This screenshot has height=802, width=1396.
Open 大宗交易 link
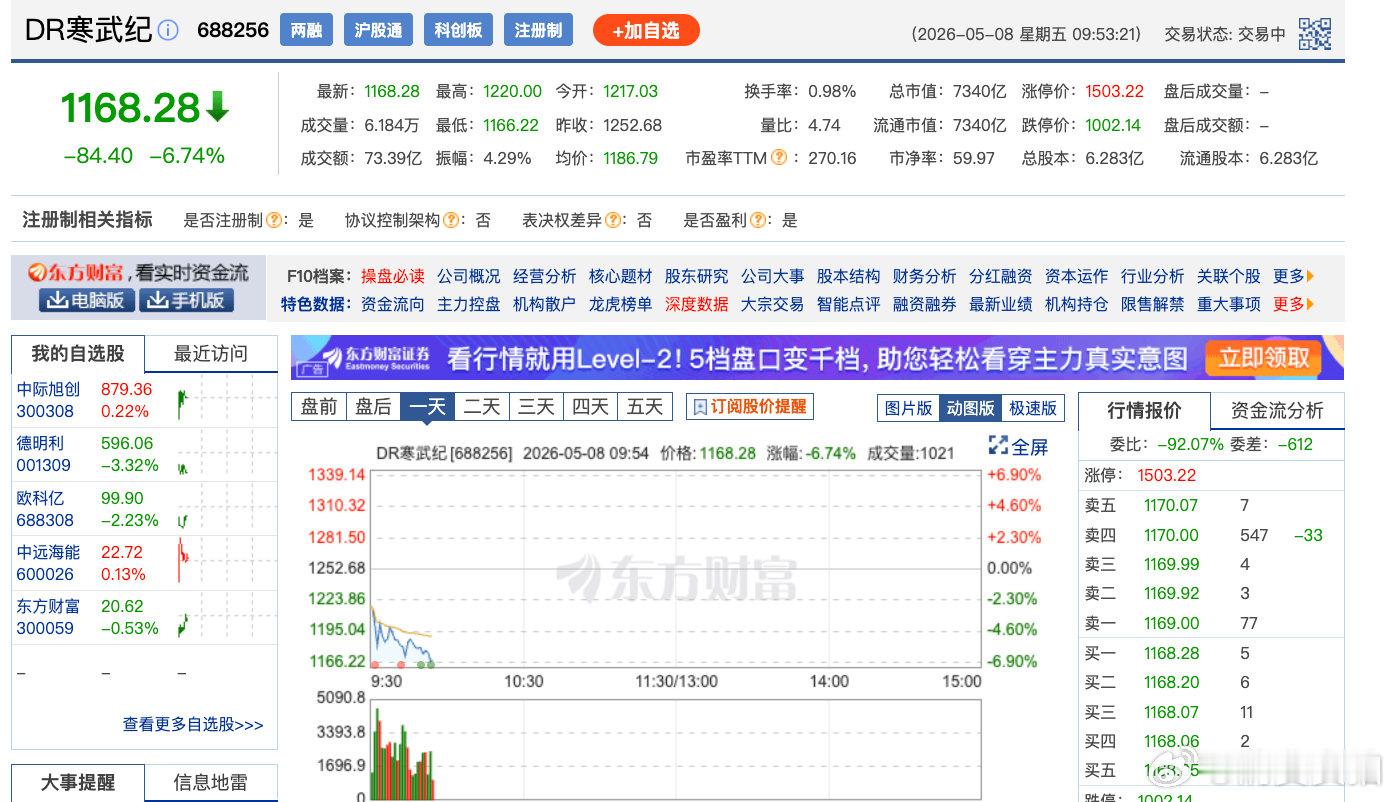point(772,304)
